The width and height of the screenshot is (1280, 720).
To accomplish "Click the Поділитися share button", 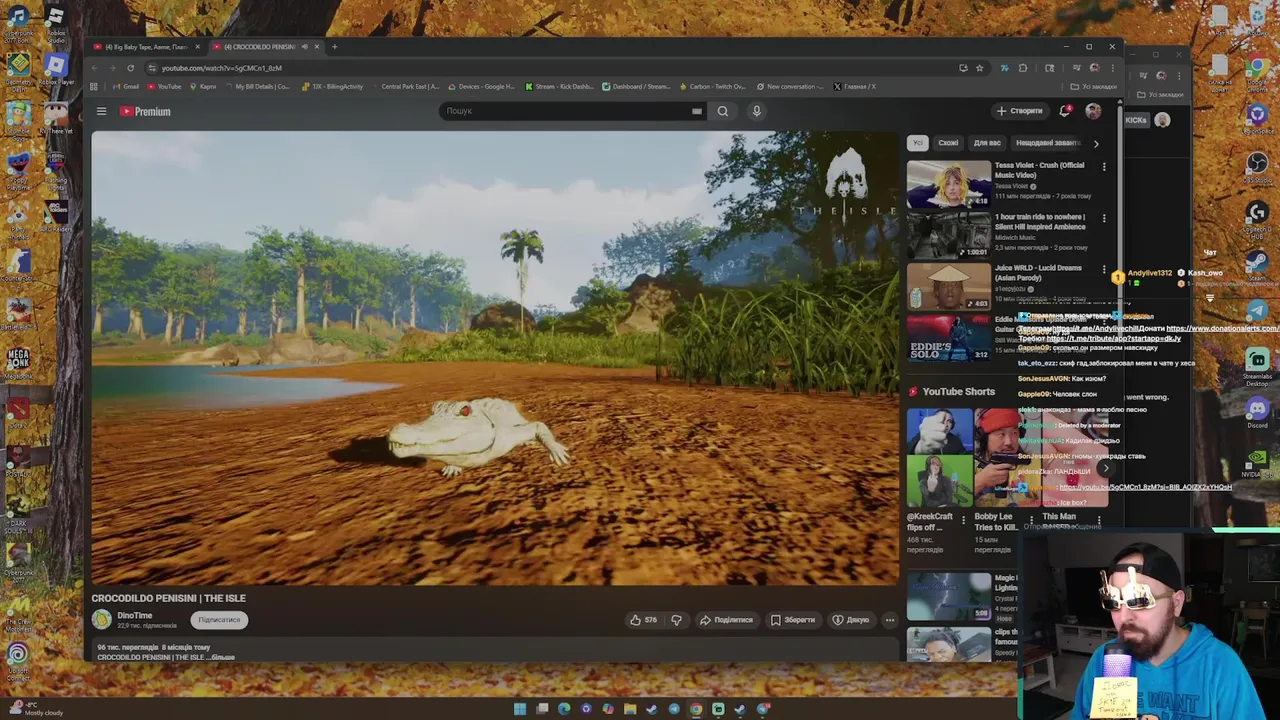I will [726, 620].
